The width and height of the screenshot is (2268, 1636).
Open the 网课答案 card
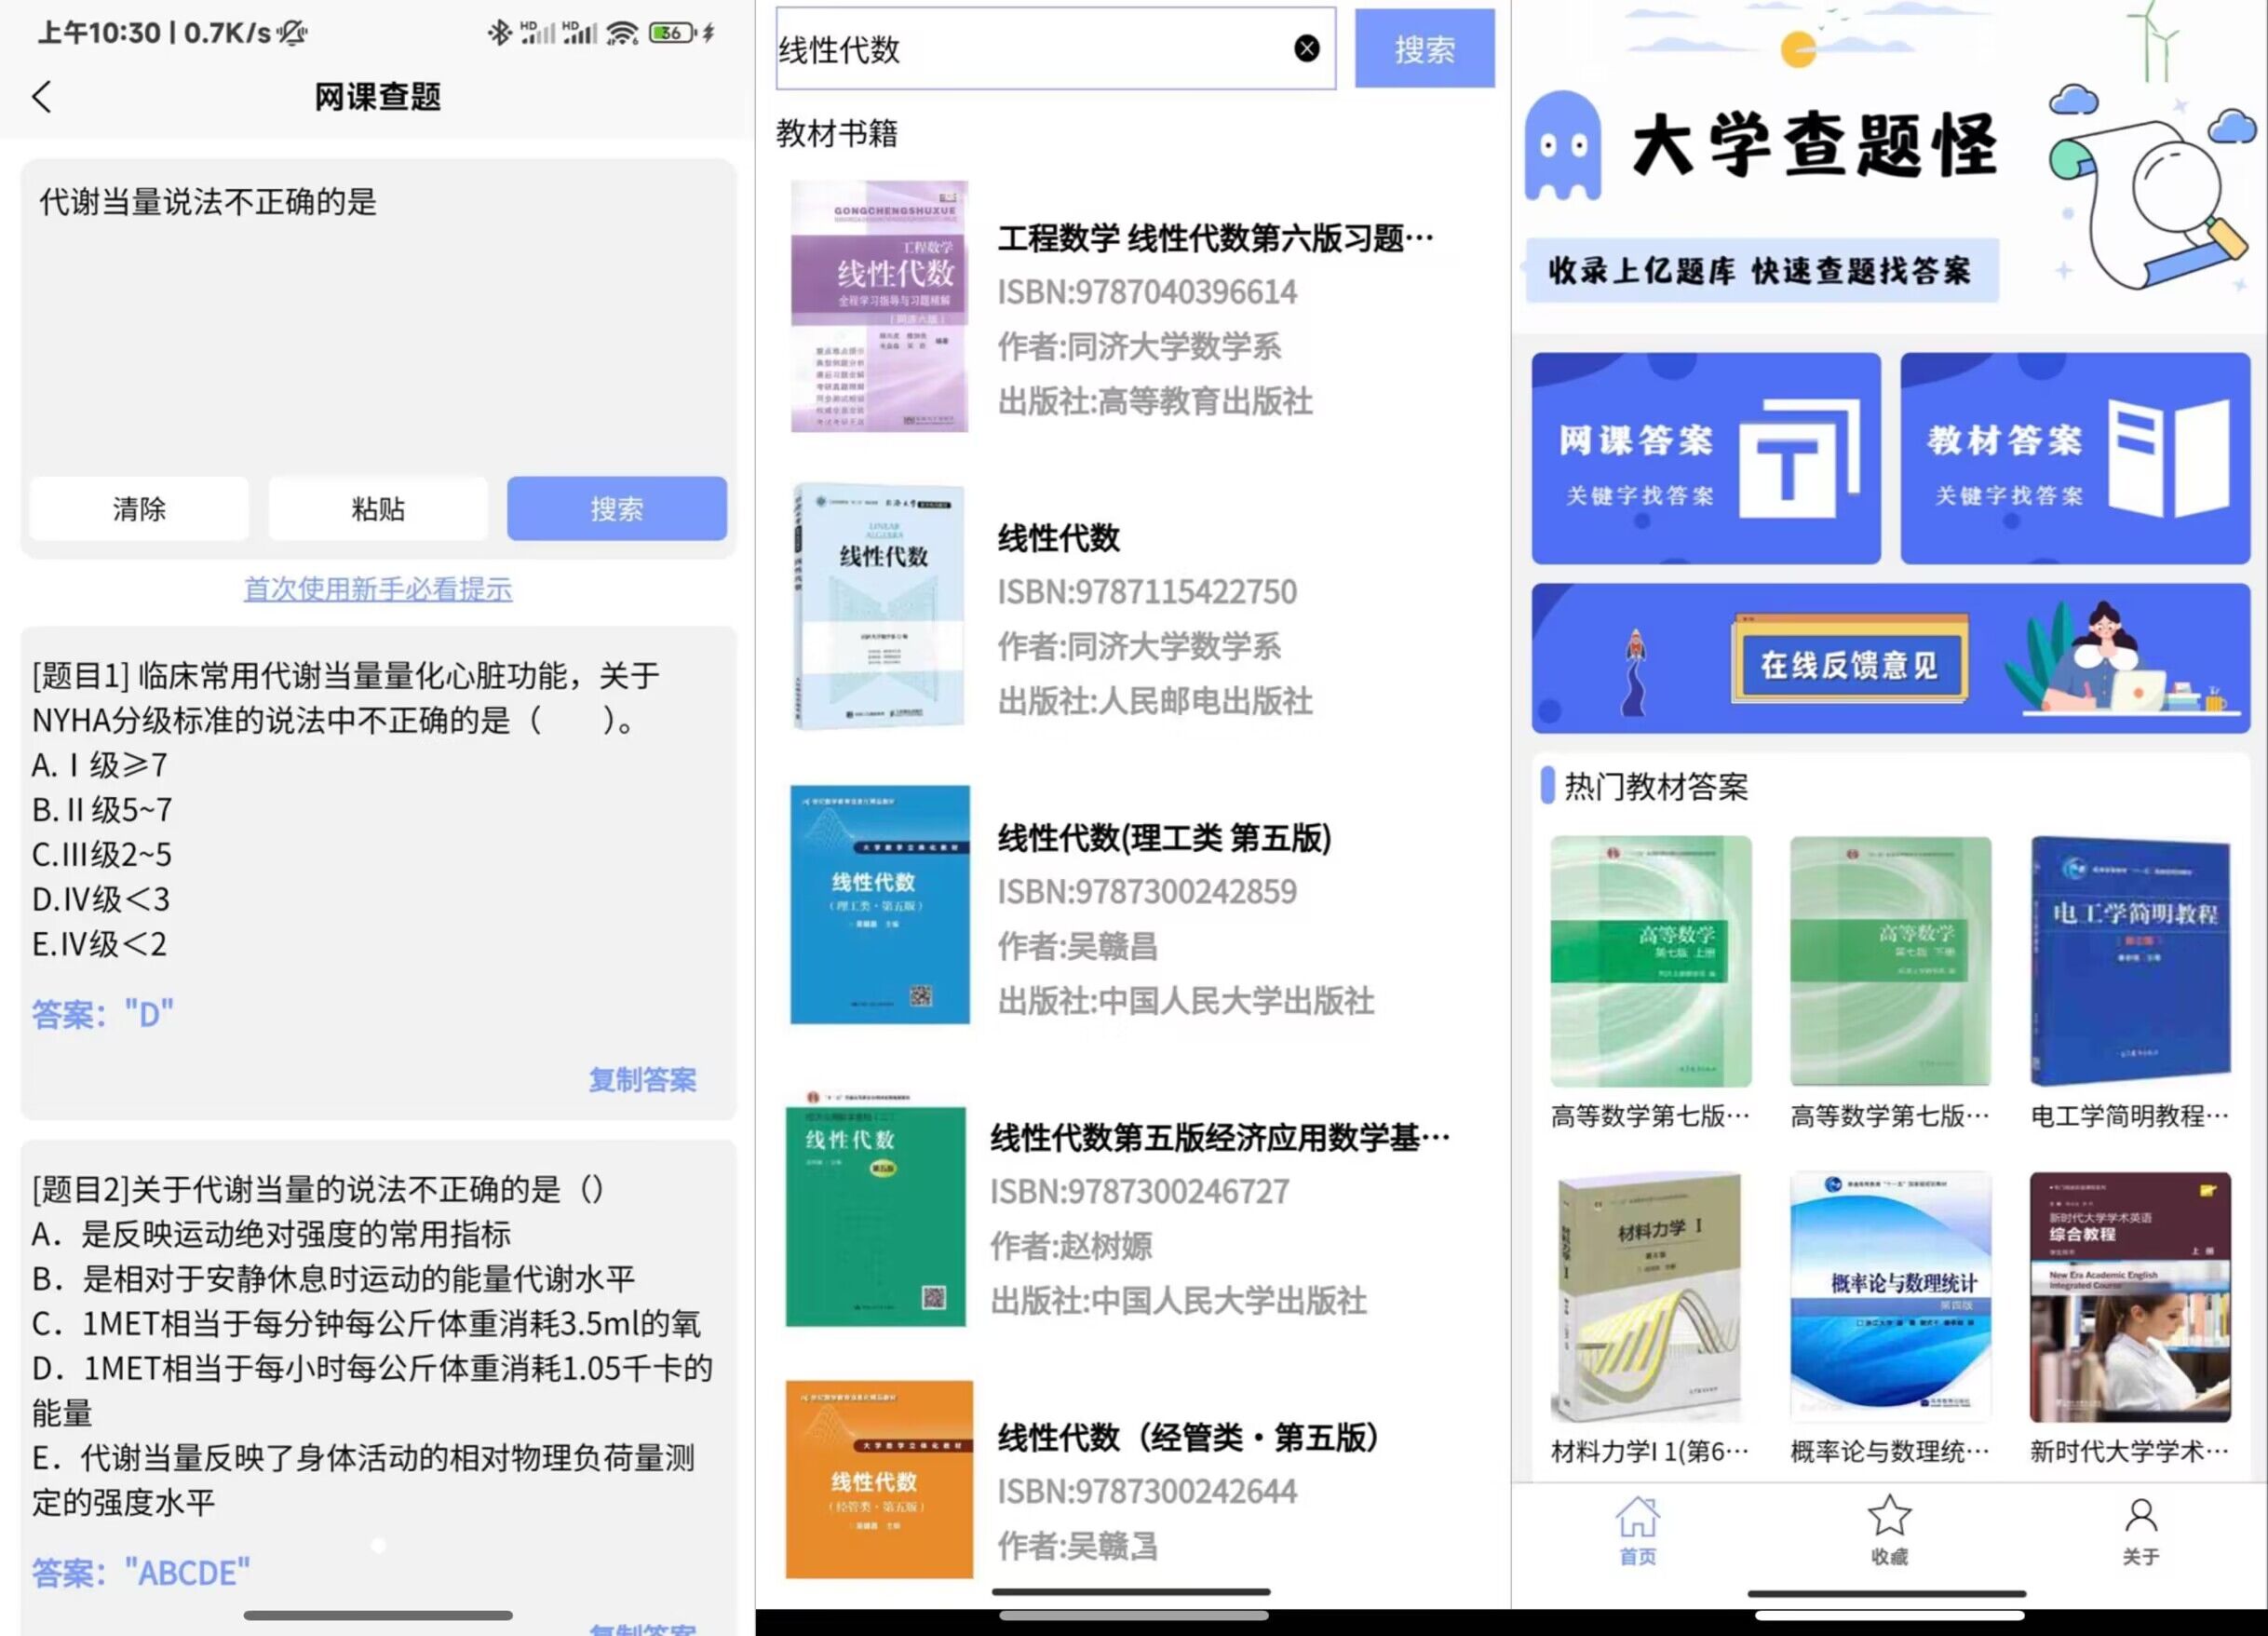coord(1706,459)
